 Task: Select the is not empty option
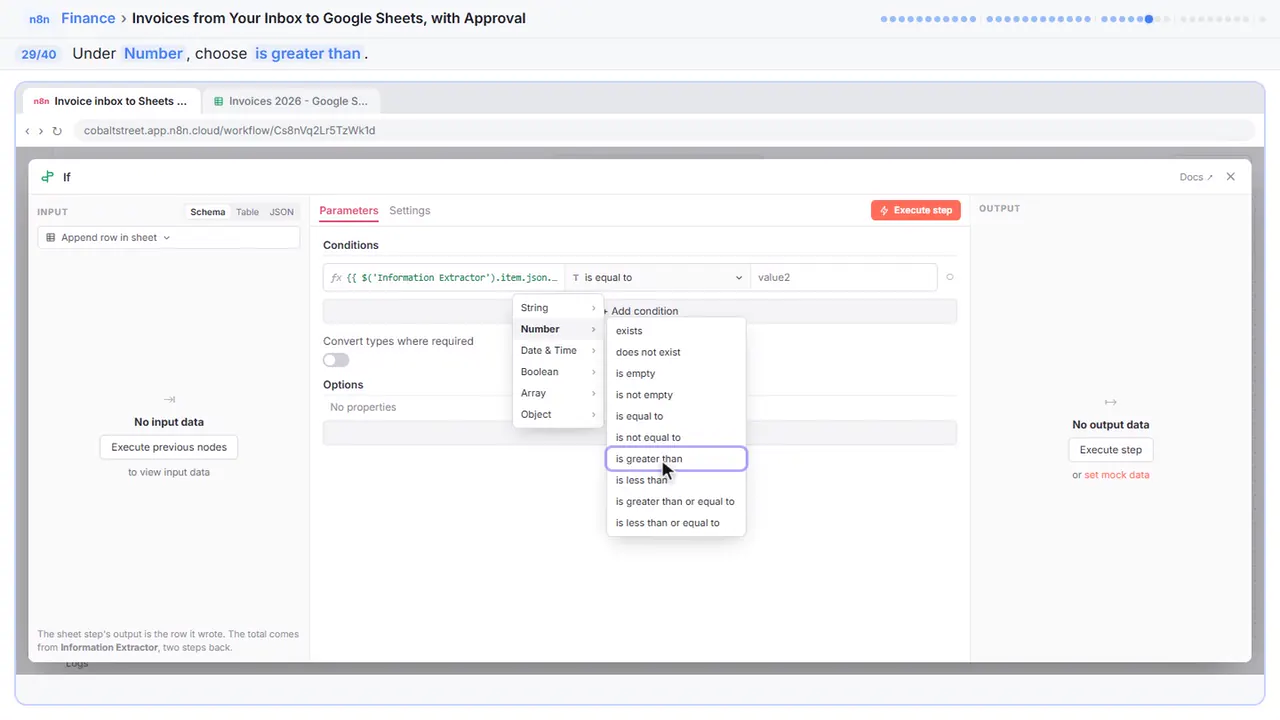tap(676, 395)
